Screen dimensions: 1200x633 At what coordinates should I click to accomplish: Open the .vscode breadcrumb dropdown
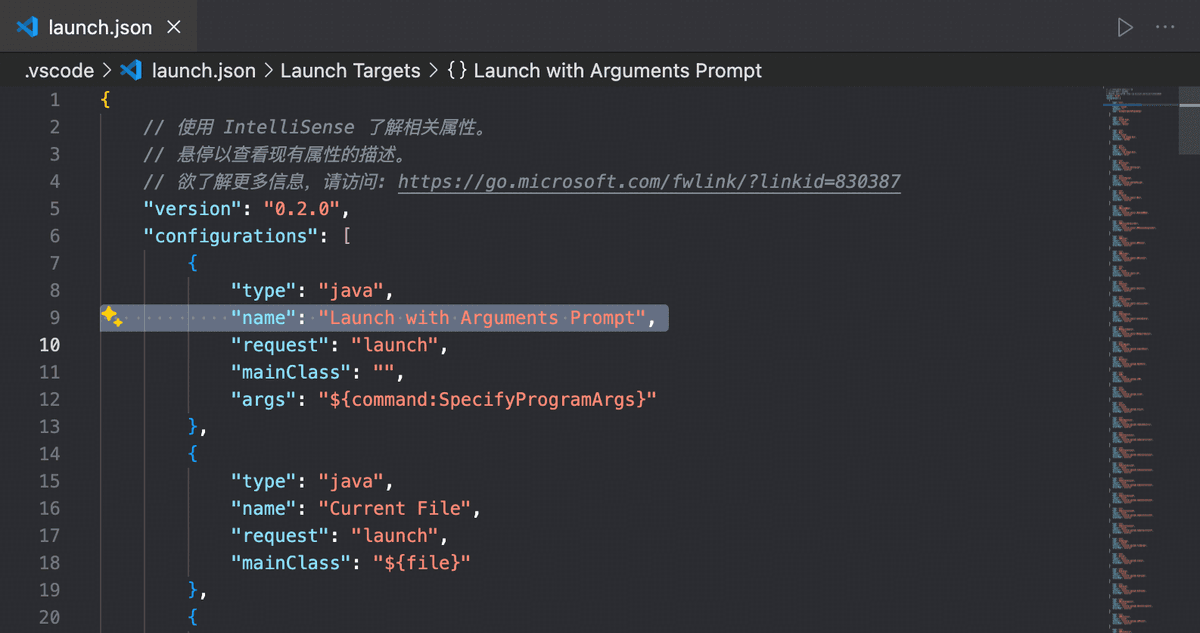click(57, 70)
